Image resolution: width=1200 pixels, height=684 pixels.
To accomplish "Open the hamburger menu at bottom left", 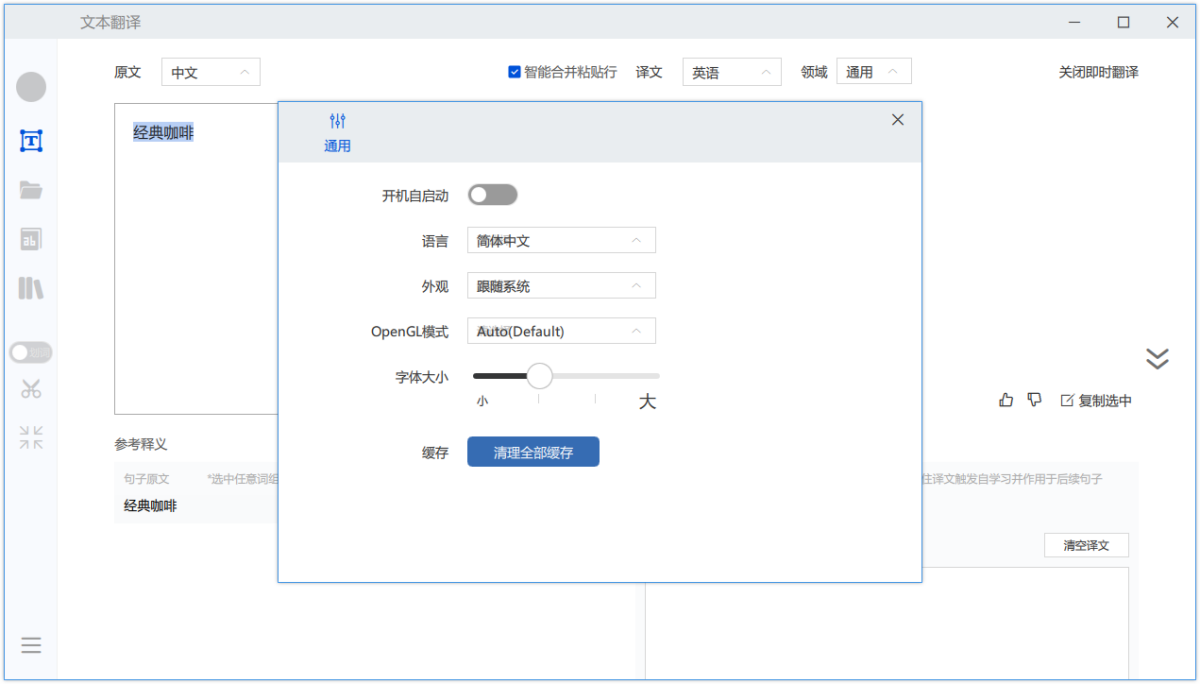I will pyautogui.click(x=31, y=645).
